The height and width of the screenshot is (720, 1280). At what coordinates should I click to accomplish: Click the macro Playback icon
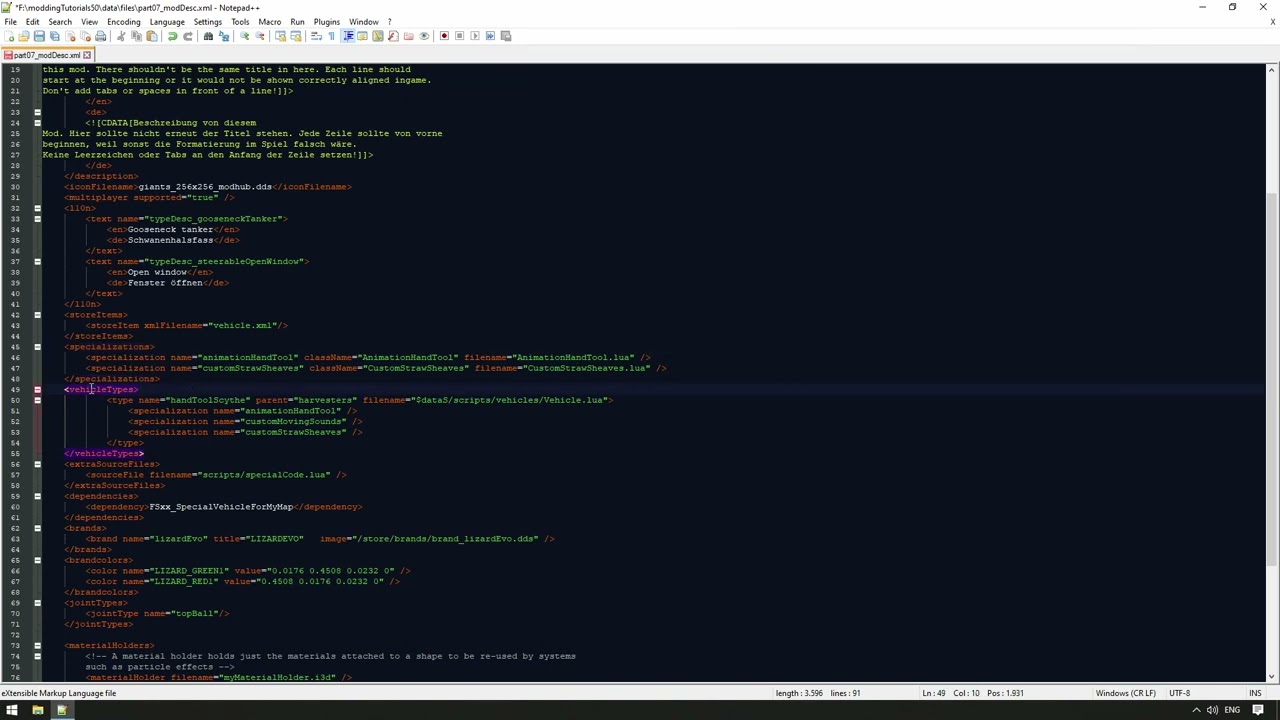tap(474, 36)
